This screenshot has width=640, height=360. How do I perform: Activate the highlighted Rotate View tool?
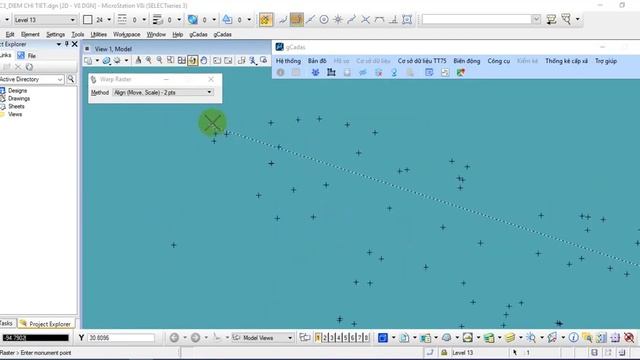tap(193, 61)
